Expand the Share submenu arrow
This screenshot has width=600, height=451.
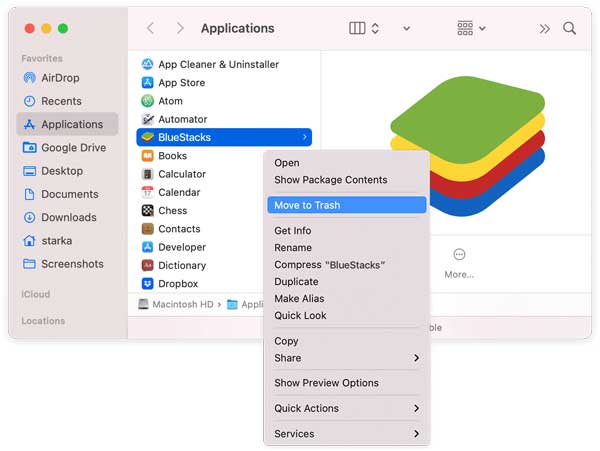(416, 358)
